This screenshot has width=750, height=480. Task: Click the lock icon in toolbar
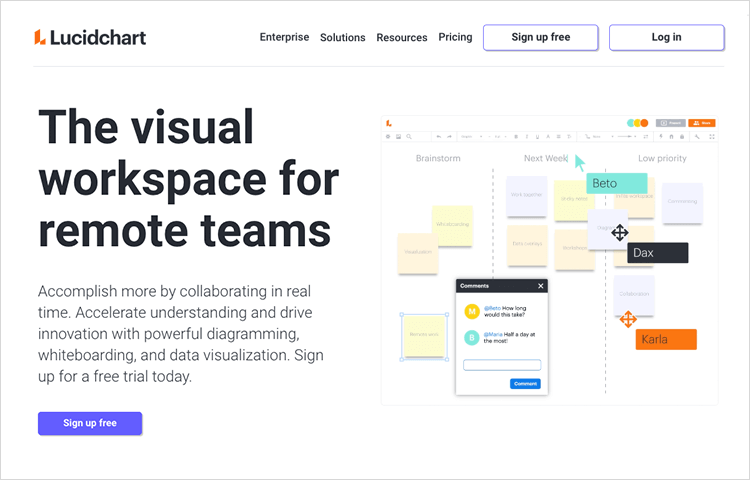click(682, 136)
